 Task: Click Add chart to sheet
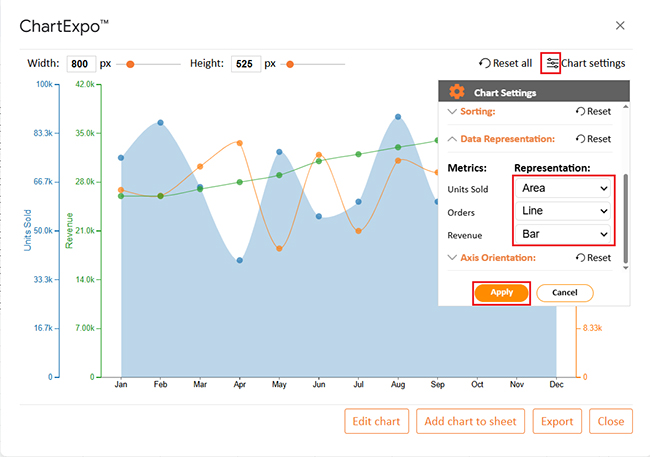tap(469, 421)
